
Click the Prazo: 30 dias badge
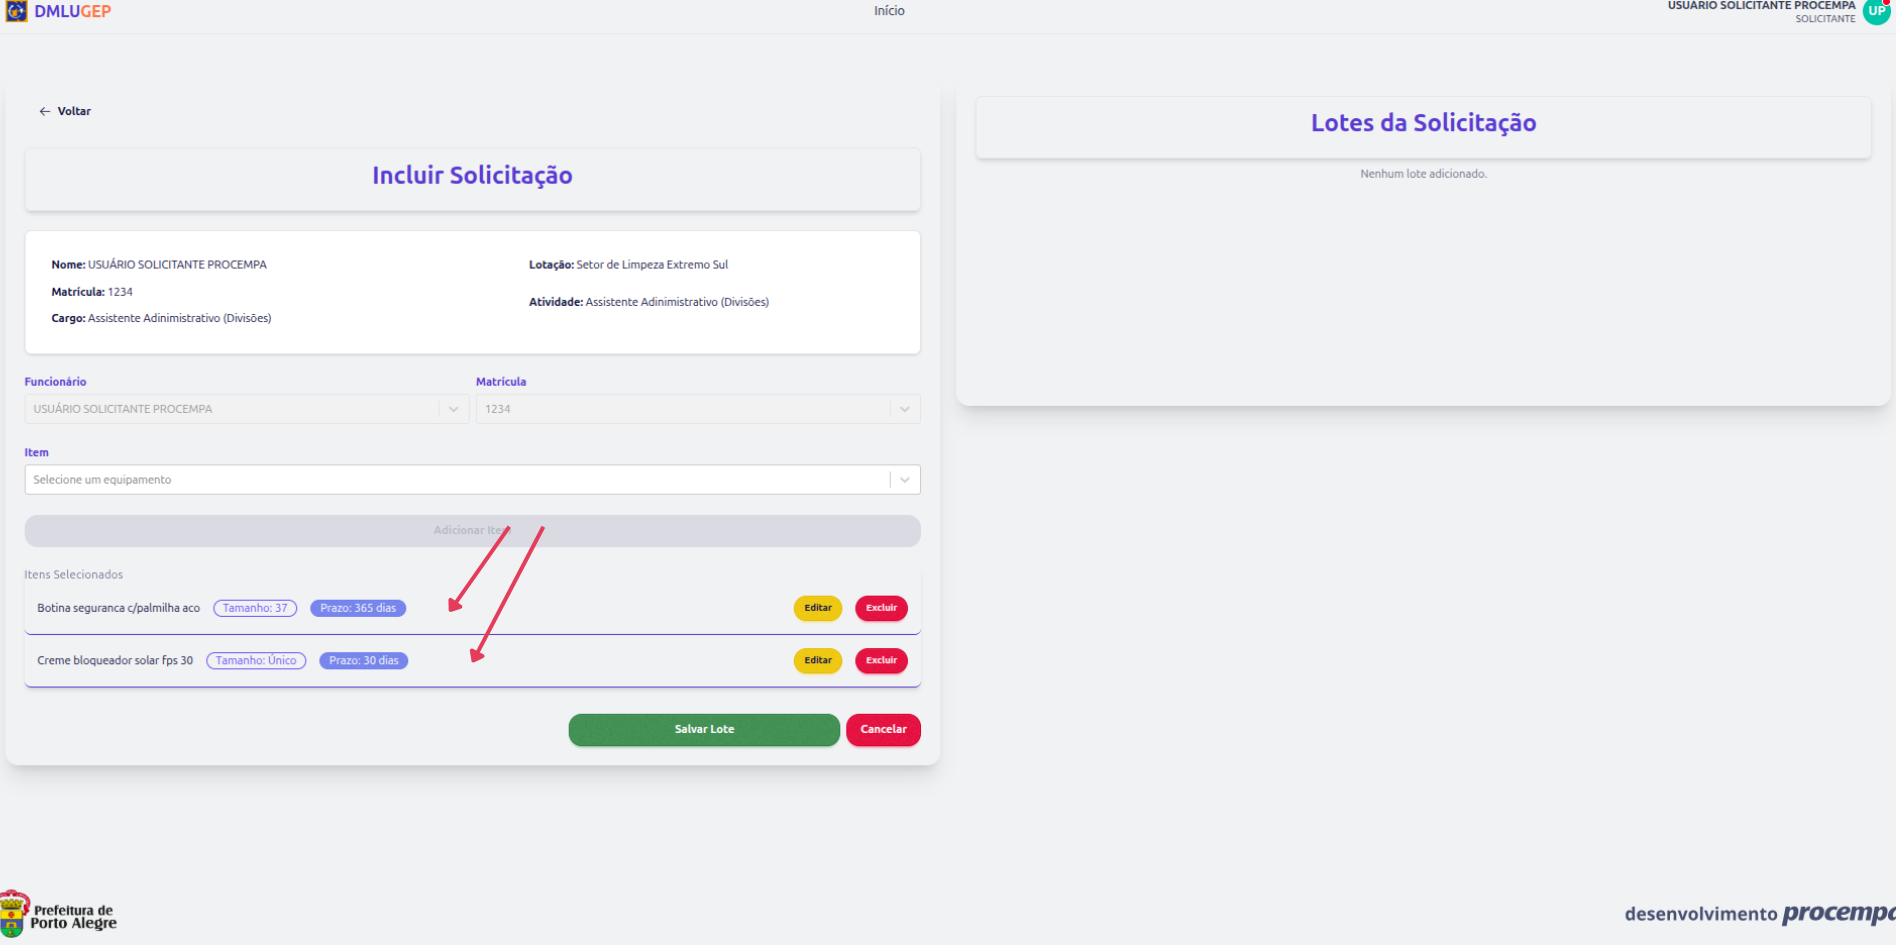coord(363,660)
